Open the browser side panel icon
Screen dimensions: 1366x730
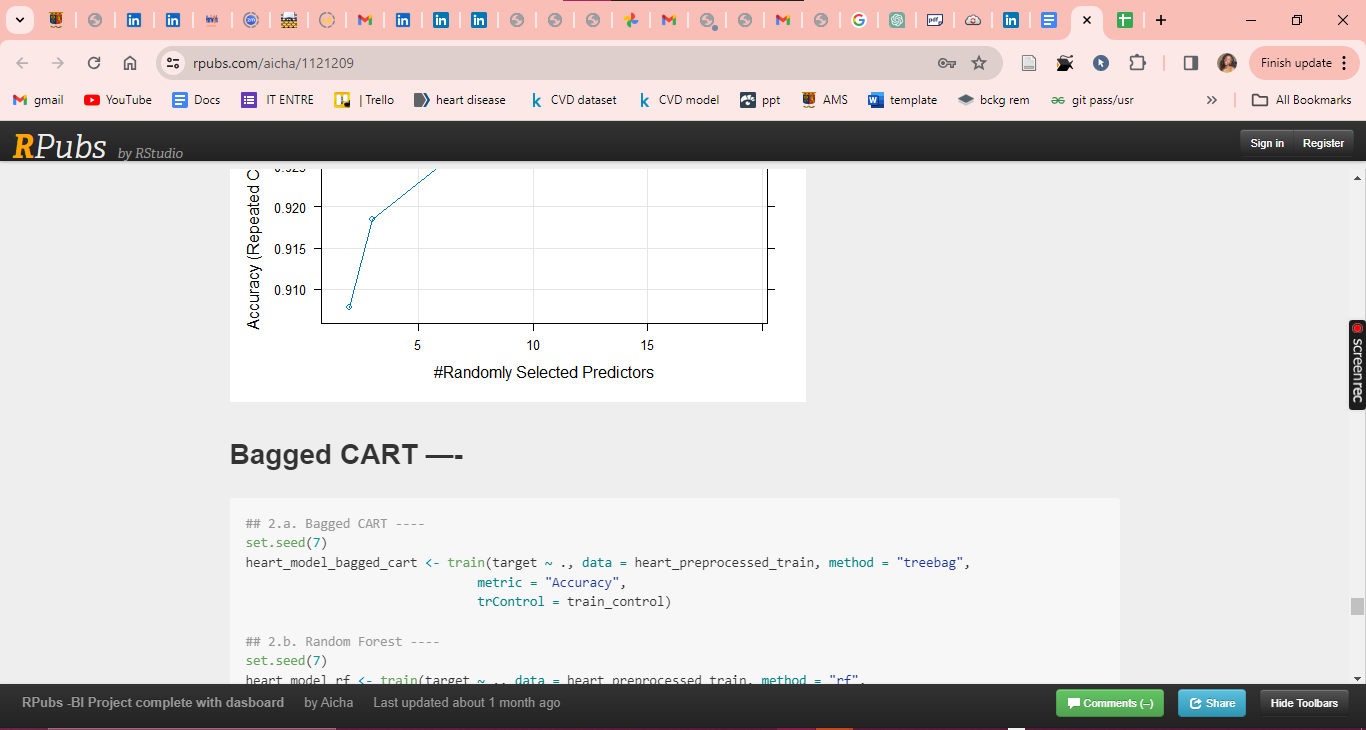click(1190, 63)
